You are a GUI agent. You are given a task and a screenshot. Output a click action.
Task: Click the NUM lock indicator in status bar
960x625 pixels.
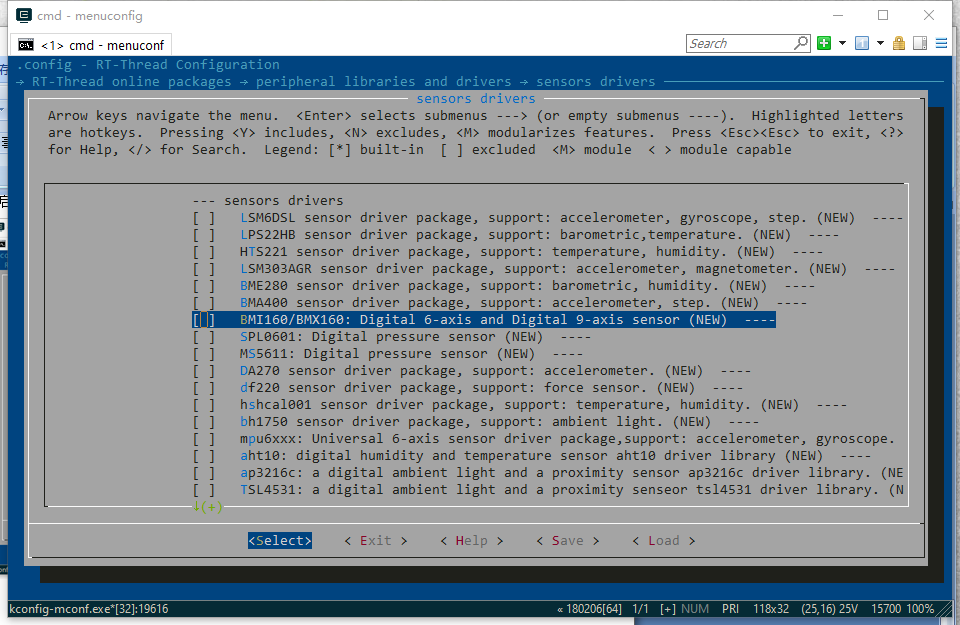point(695,609)
